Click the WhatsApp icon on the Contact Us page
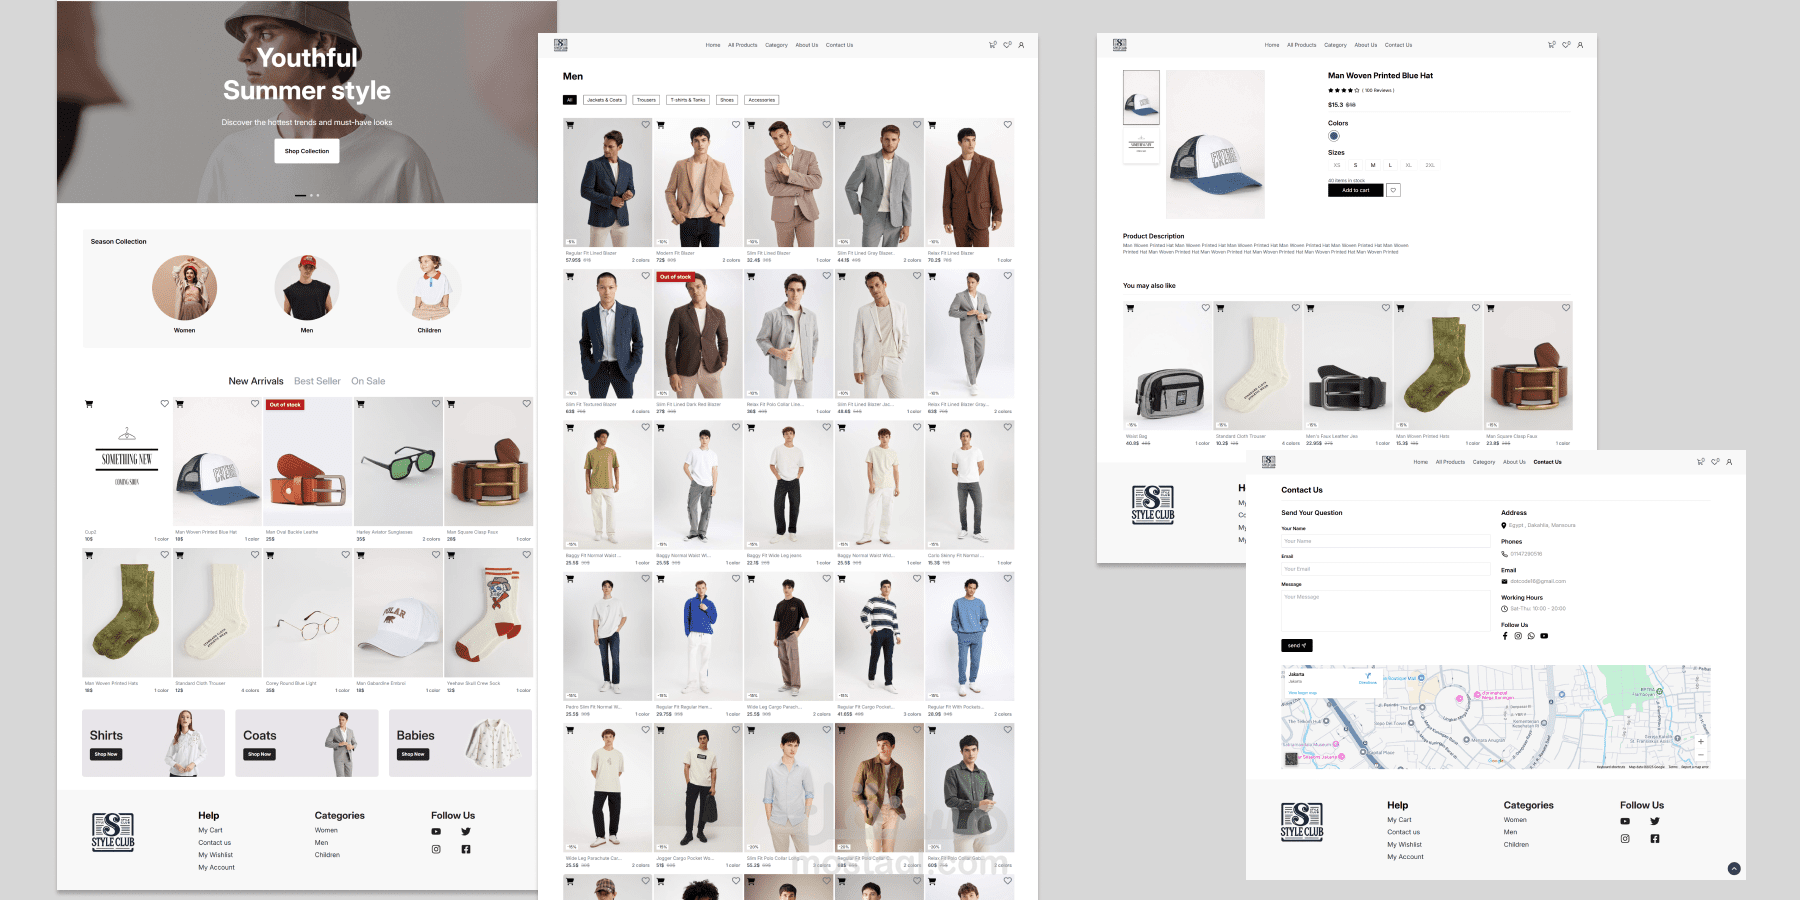This screenshot has width=1800, height=900. pos(1531,636)
